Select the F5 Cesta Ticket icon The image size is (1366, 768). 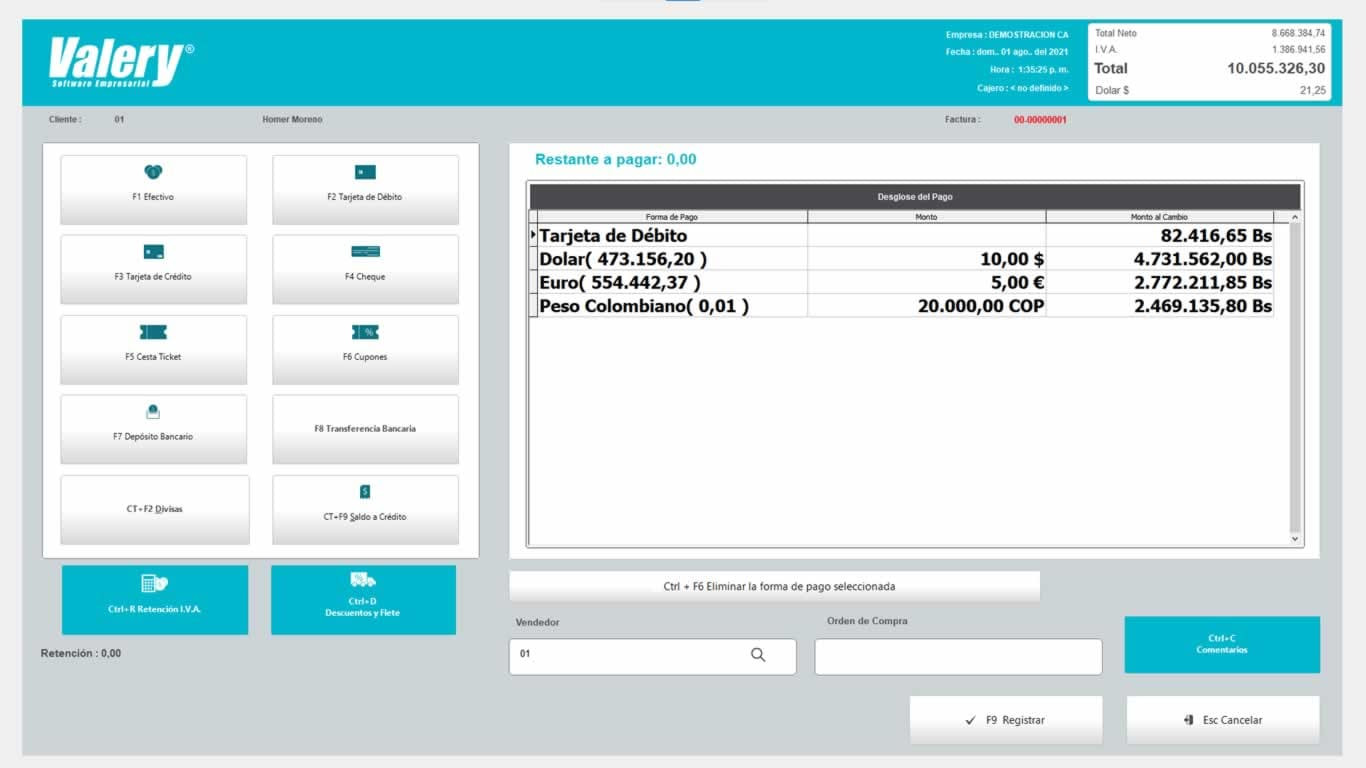click(153, 332)
